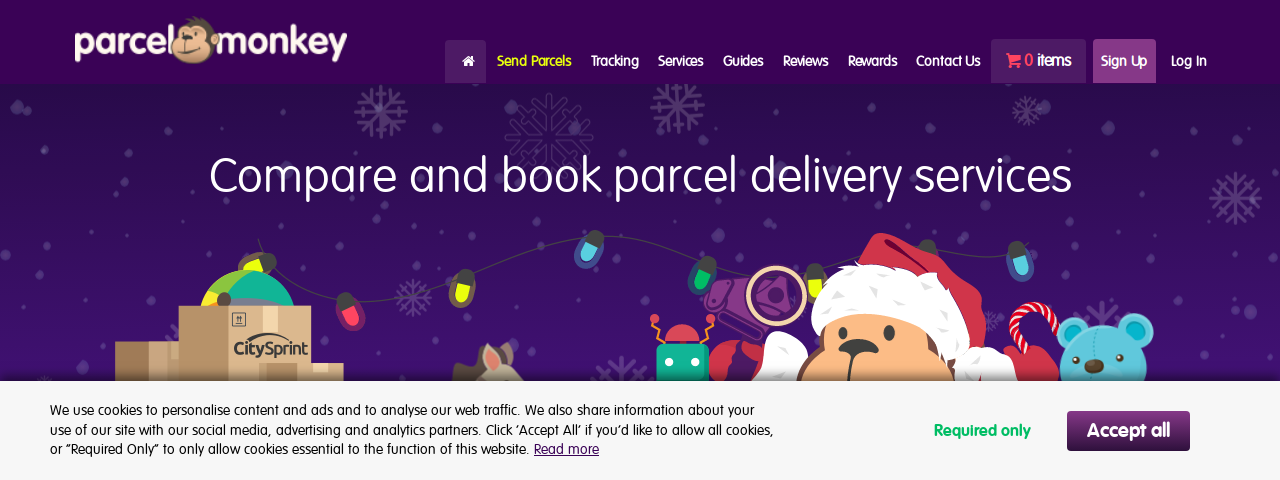Open the Rewards page
This screenshot has height=480, width=1280.
[872, 61]
